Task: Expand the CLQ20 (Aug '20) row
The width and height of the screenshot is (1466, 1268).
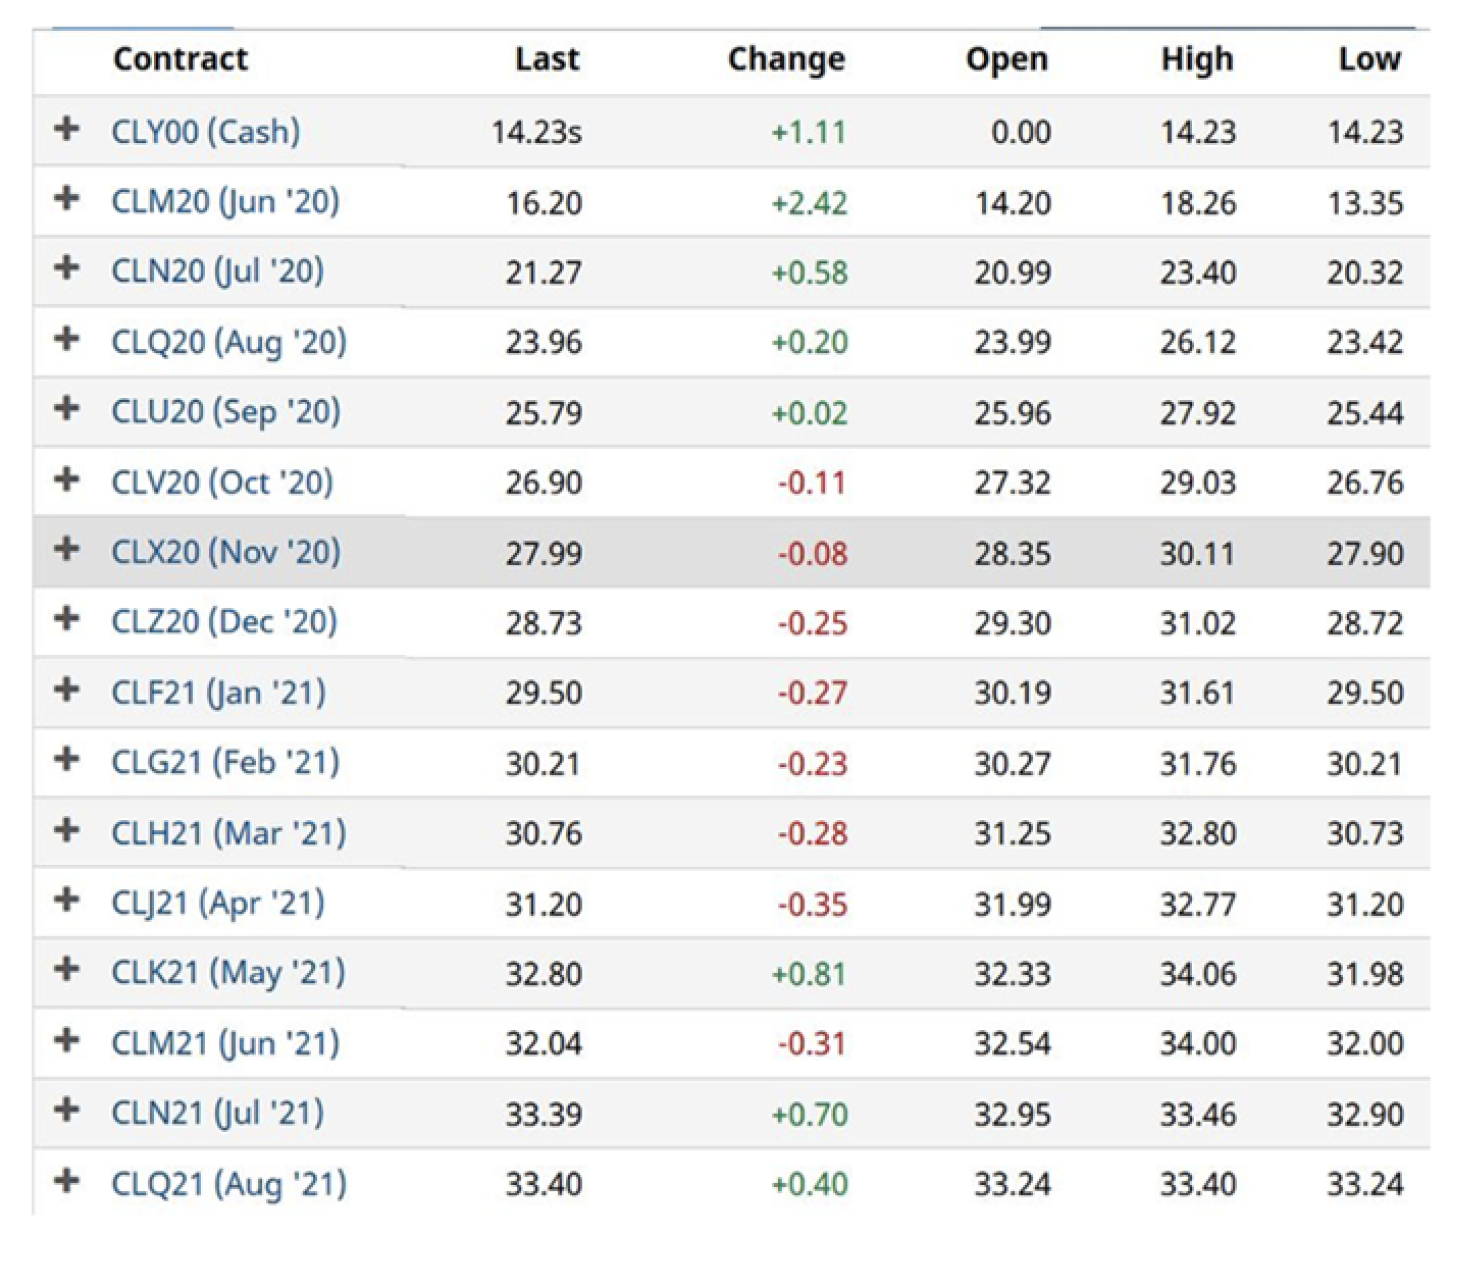Action: (67, 339)
